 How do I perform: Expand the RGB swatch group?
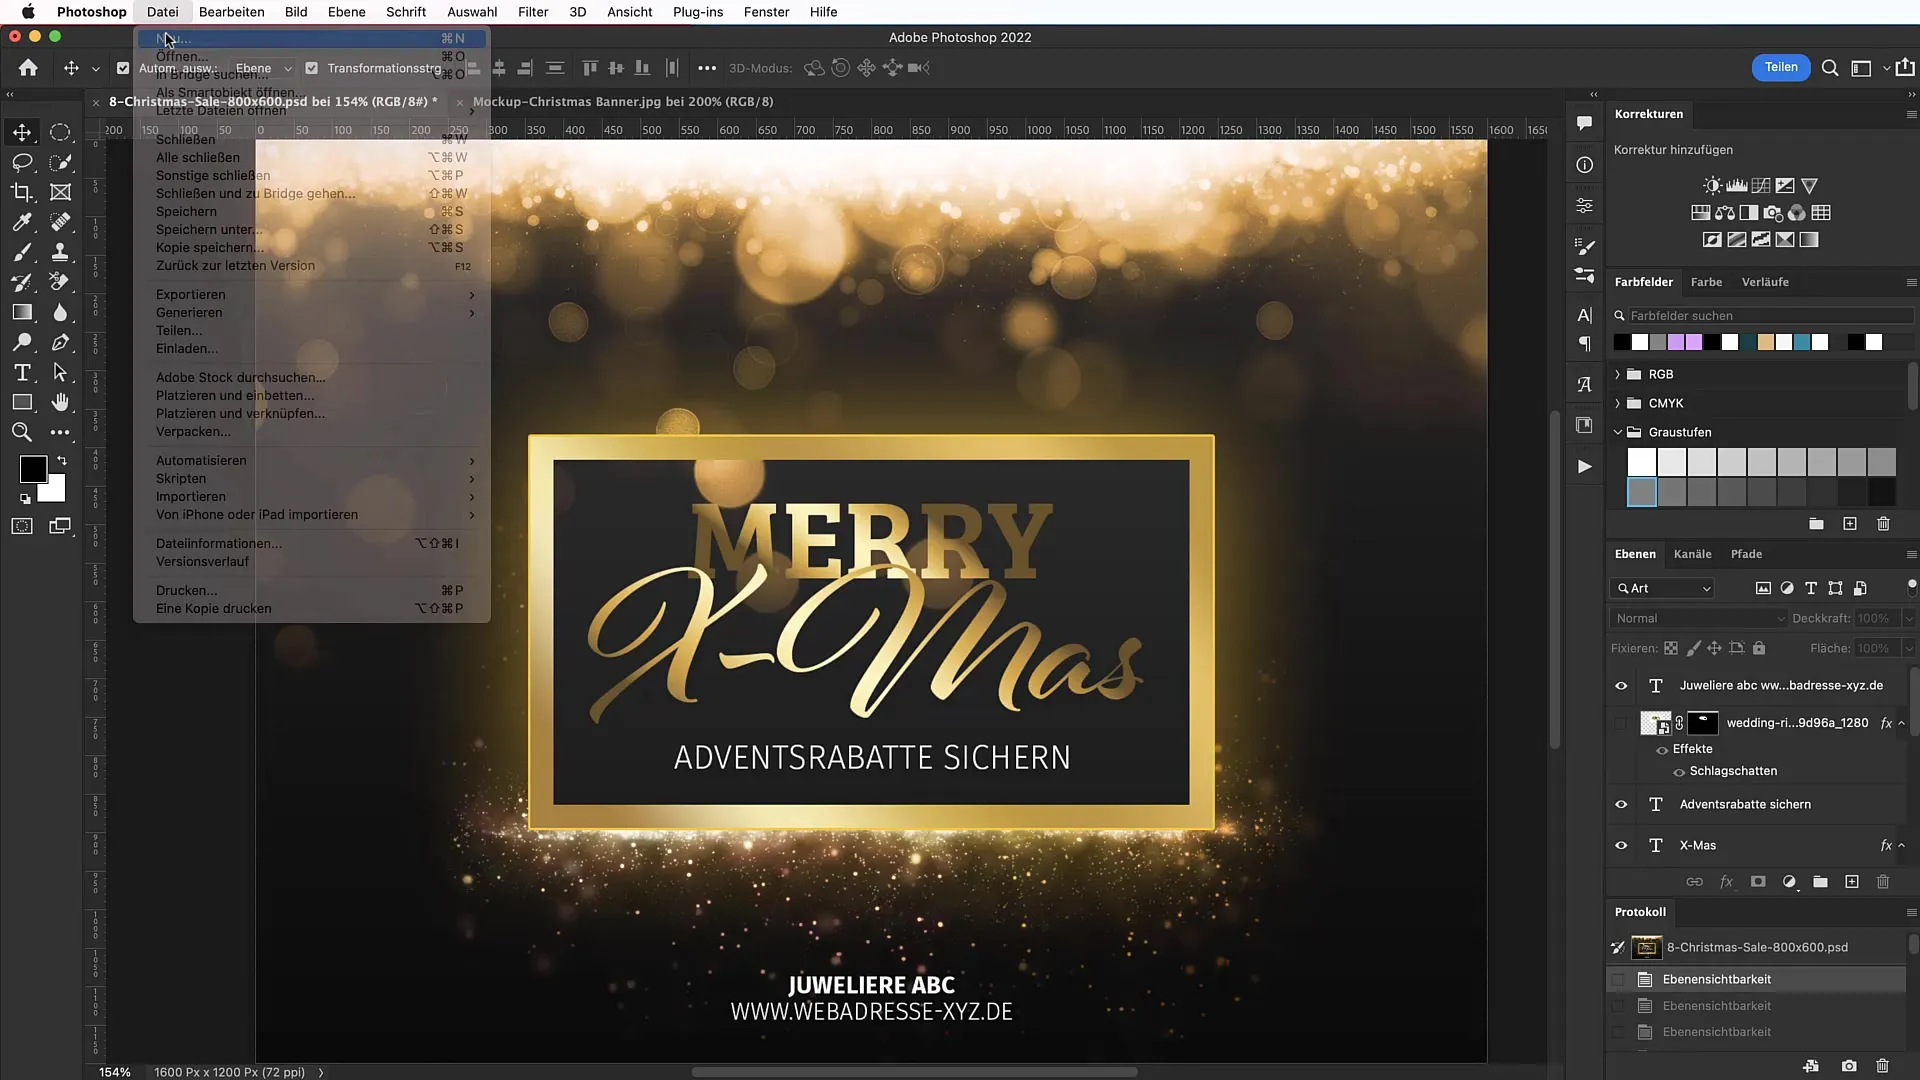click(x=1618, y=374)
